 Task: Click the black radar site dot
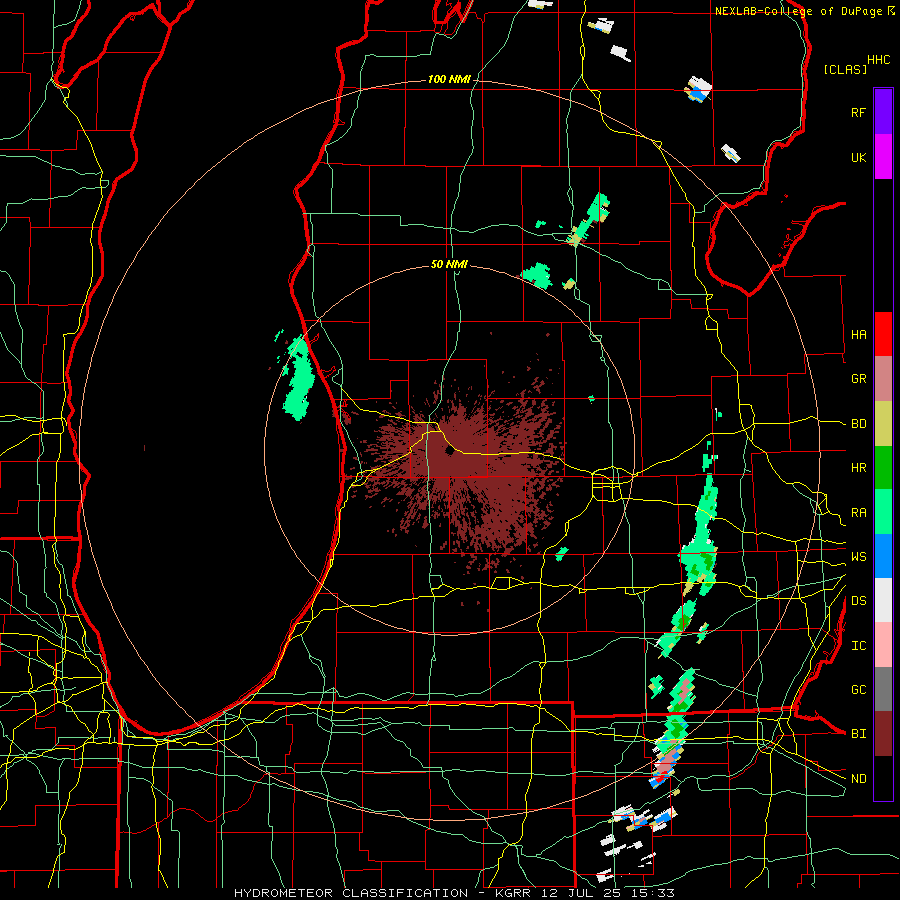point(450,451)
